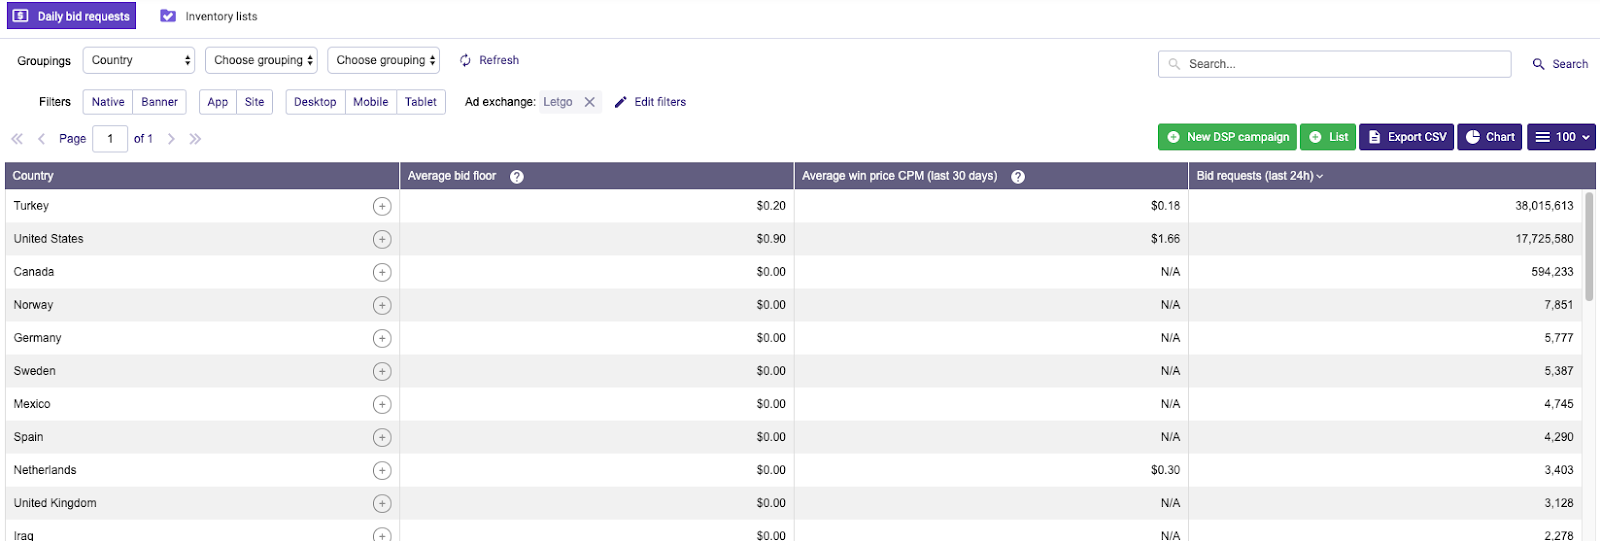Toggle the Desktop filter
The height and width of the screenshot is (541, 1600).
pos(315,102)
